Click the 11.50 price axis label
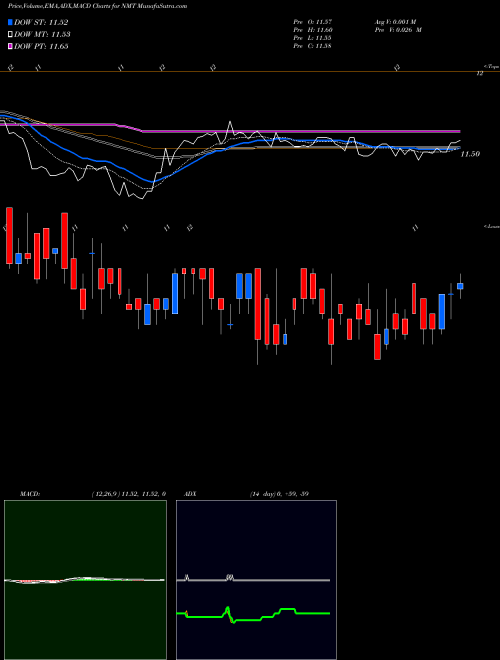Screen dimensions: 500x660 click(470, 154)
